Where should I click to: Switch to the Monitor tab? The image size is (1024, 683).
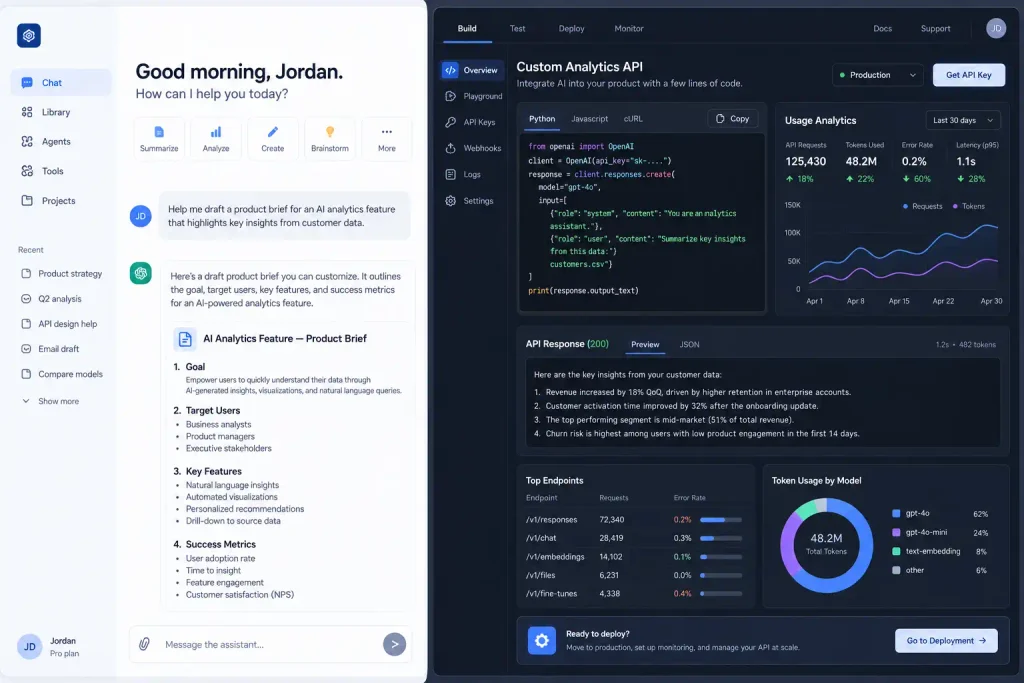coord(629,29)
